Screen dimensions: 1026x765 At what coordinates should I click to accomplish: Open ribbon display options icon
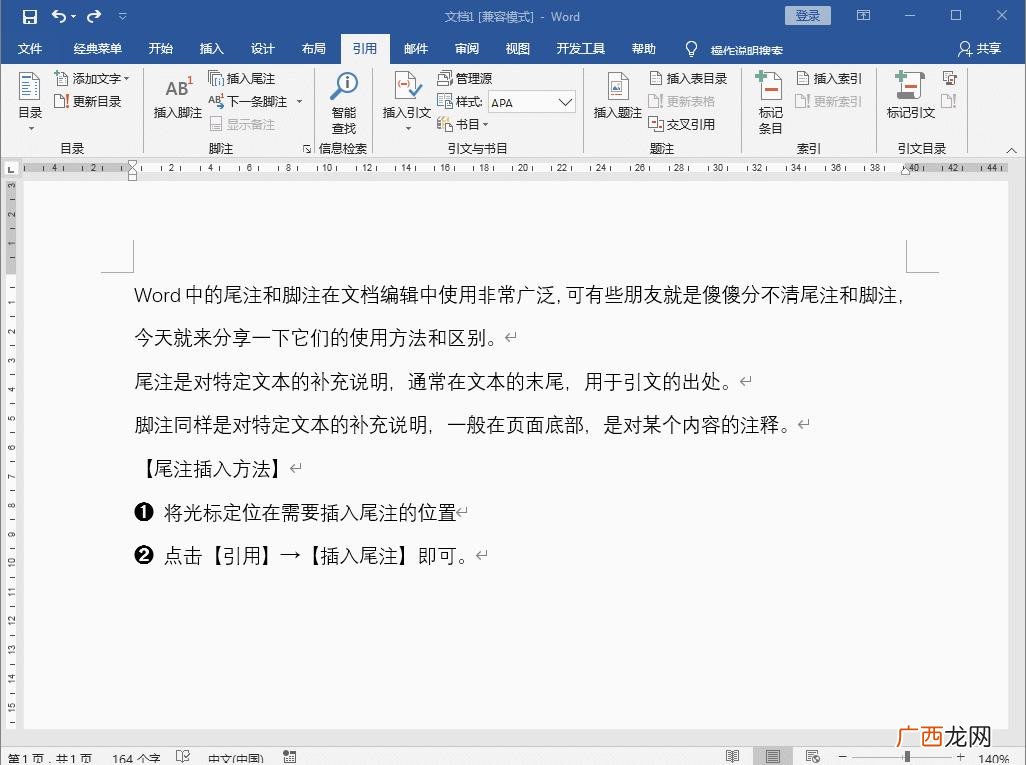[864, 16]
